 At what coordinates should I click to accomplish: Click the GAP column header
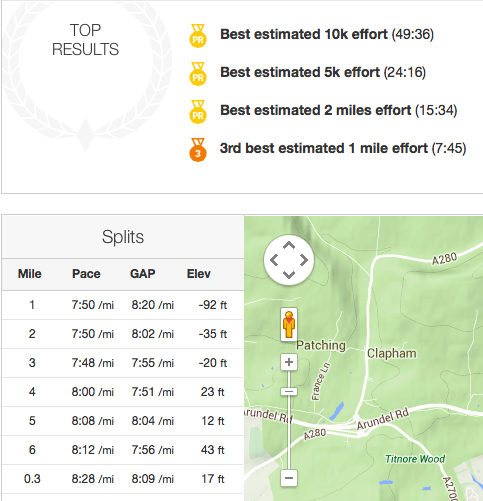click(x=143, y=274)
